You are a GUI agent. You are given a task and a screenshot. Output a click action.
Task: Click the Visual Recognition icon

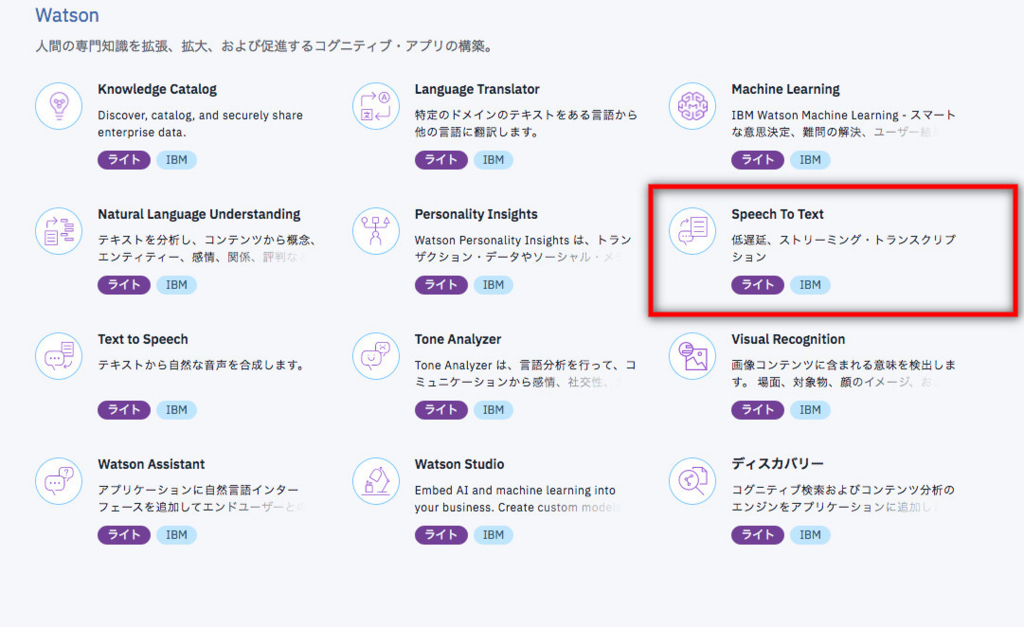pyautogui.click(x=692, y=356)
